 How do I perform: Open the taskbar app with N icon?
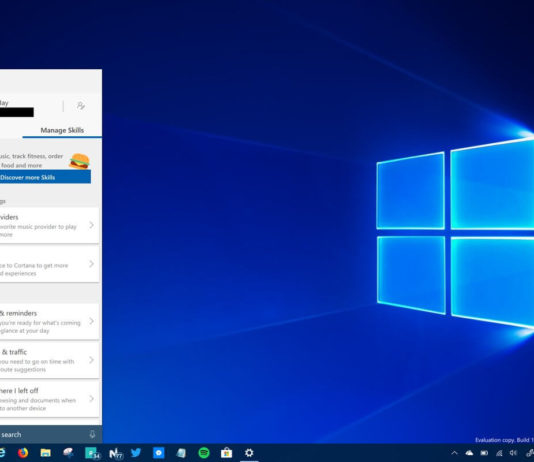(x=115, y=453)
